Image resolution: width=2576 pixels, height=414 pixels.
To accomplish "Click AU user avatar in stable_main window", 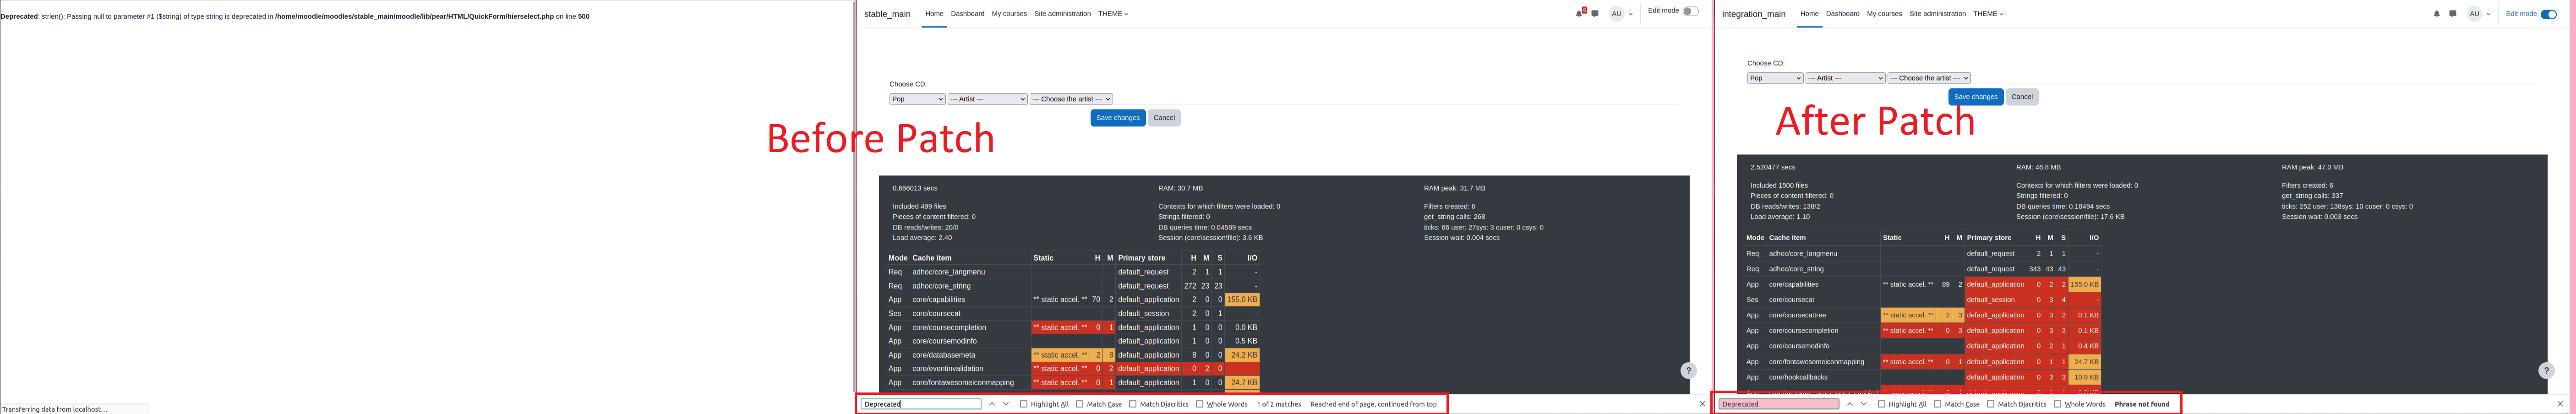I will [1616, 14].
